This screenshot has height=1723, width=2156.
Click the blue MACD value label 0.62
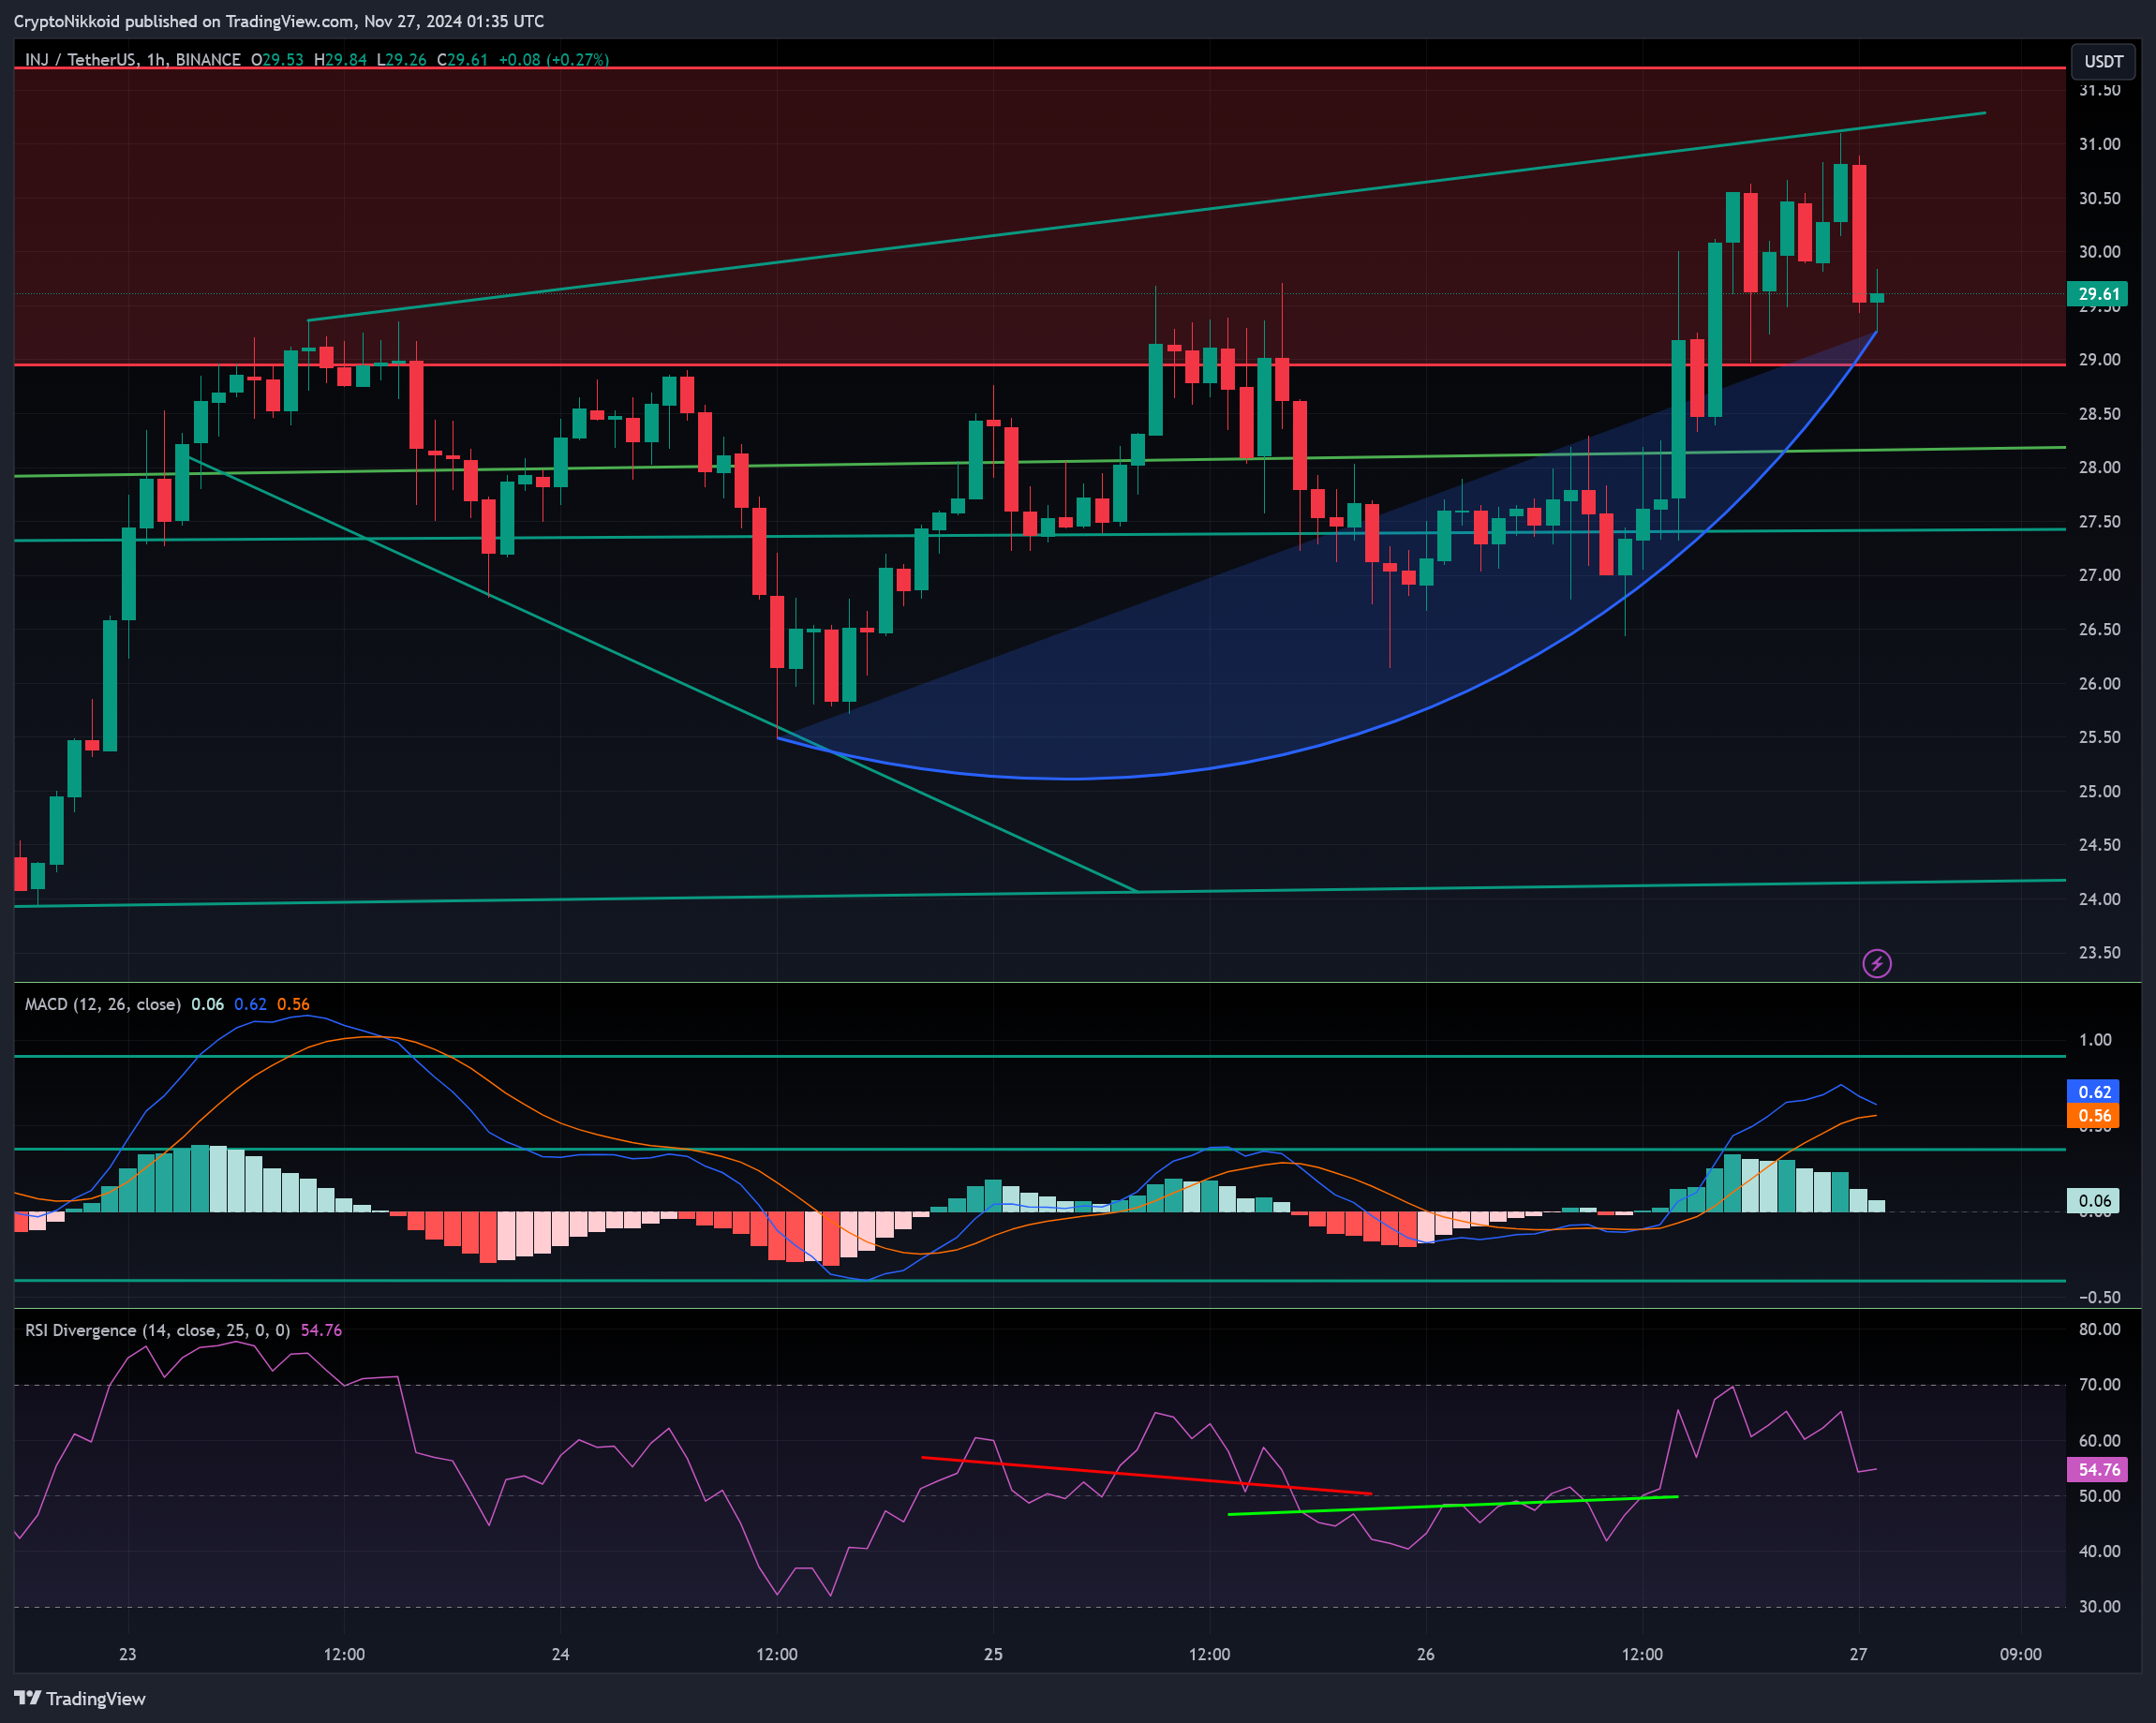point(2093,1091)
